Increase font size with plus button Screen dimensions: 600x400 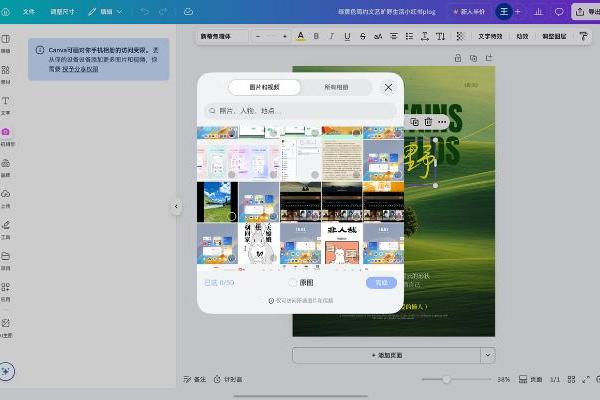pos(285,36)
